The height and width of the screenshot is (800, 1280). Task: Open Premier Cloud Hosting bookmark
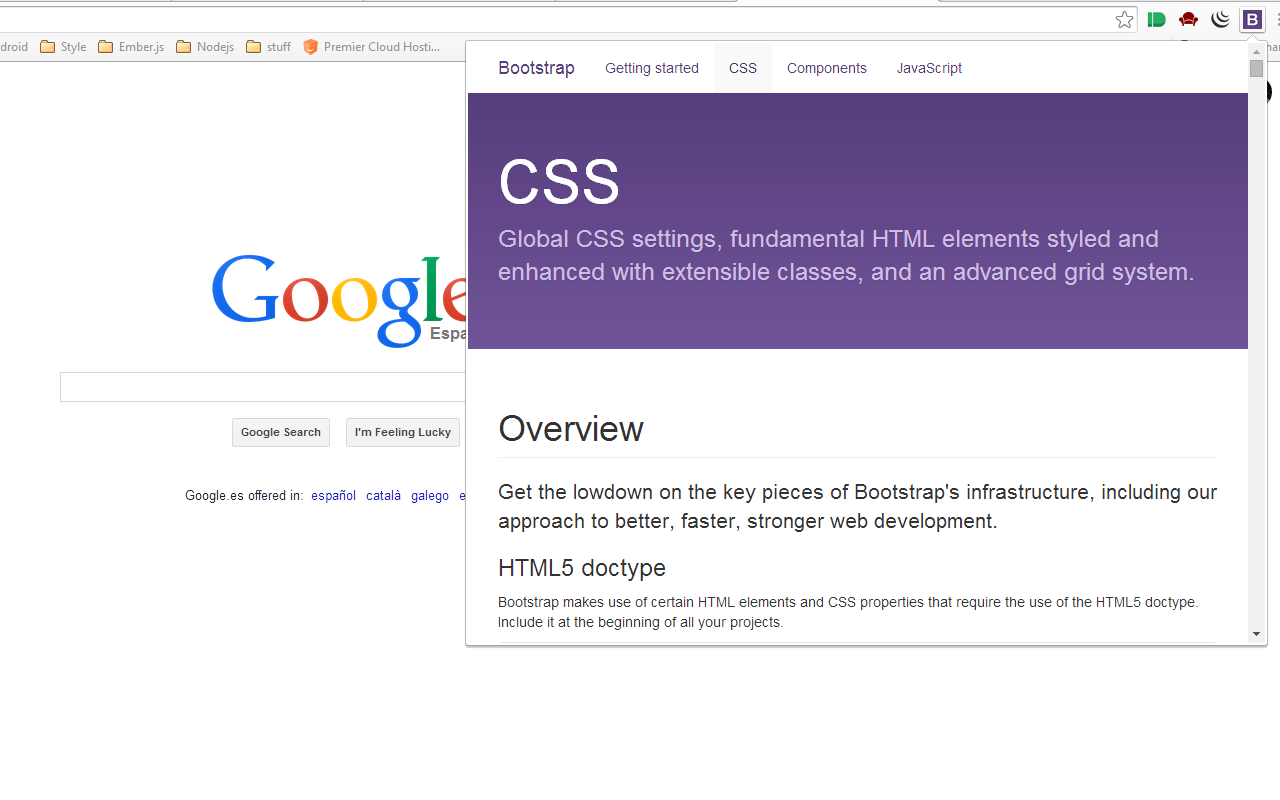pos(371,47)
